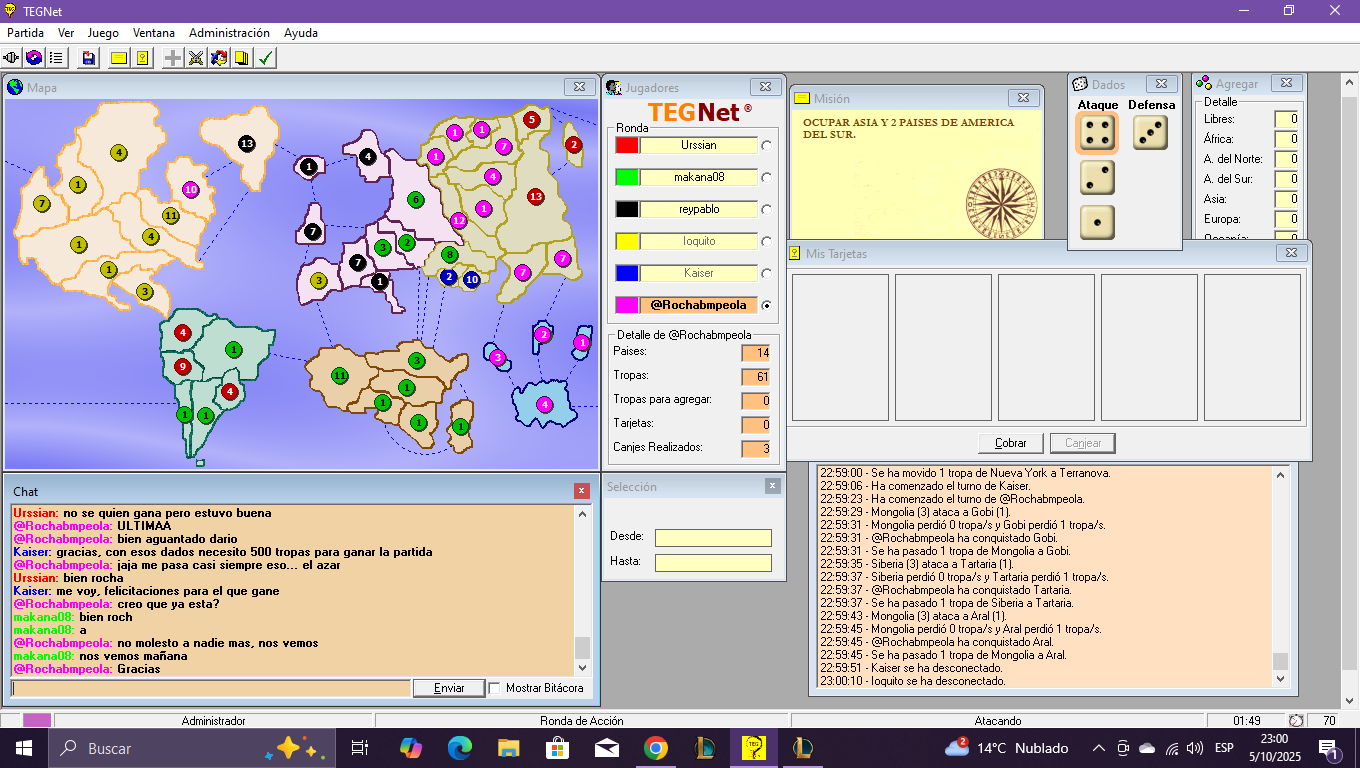Open the Juego menu
Viewport: 1360px width, 768px height.
pos(103,33)
